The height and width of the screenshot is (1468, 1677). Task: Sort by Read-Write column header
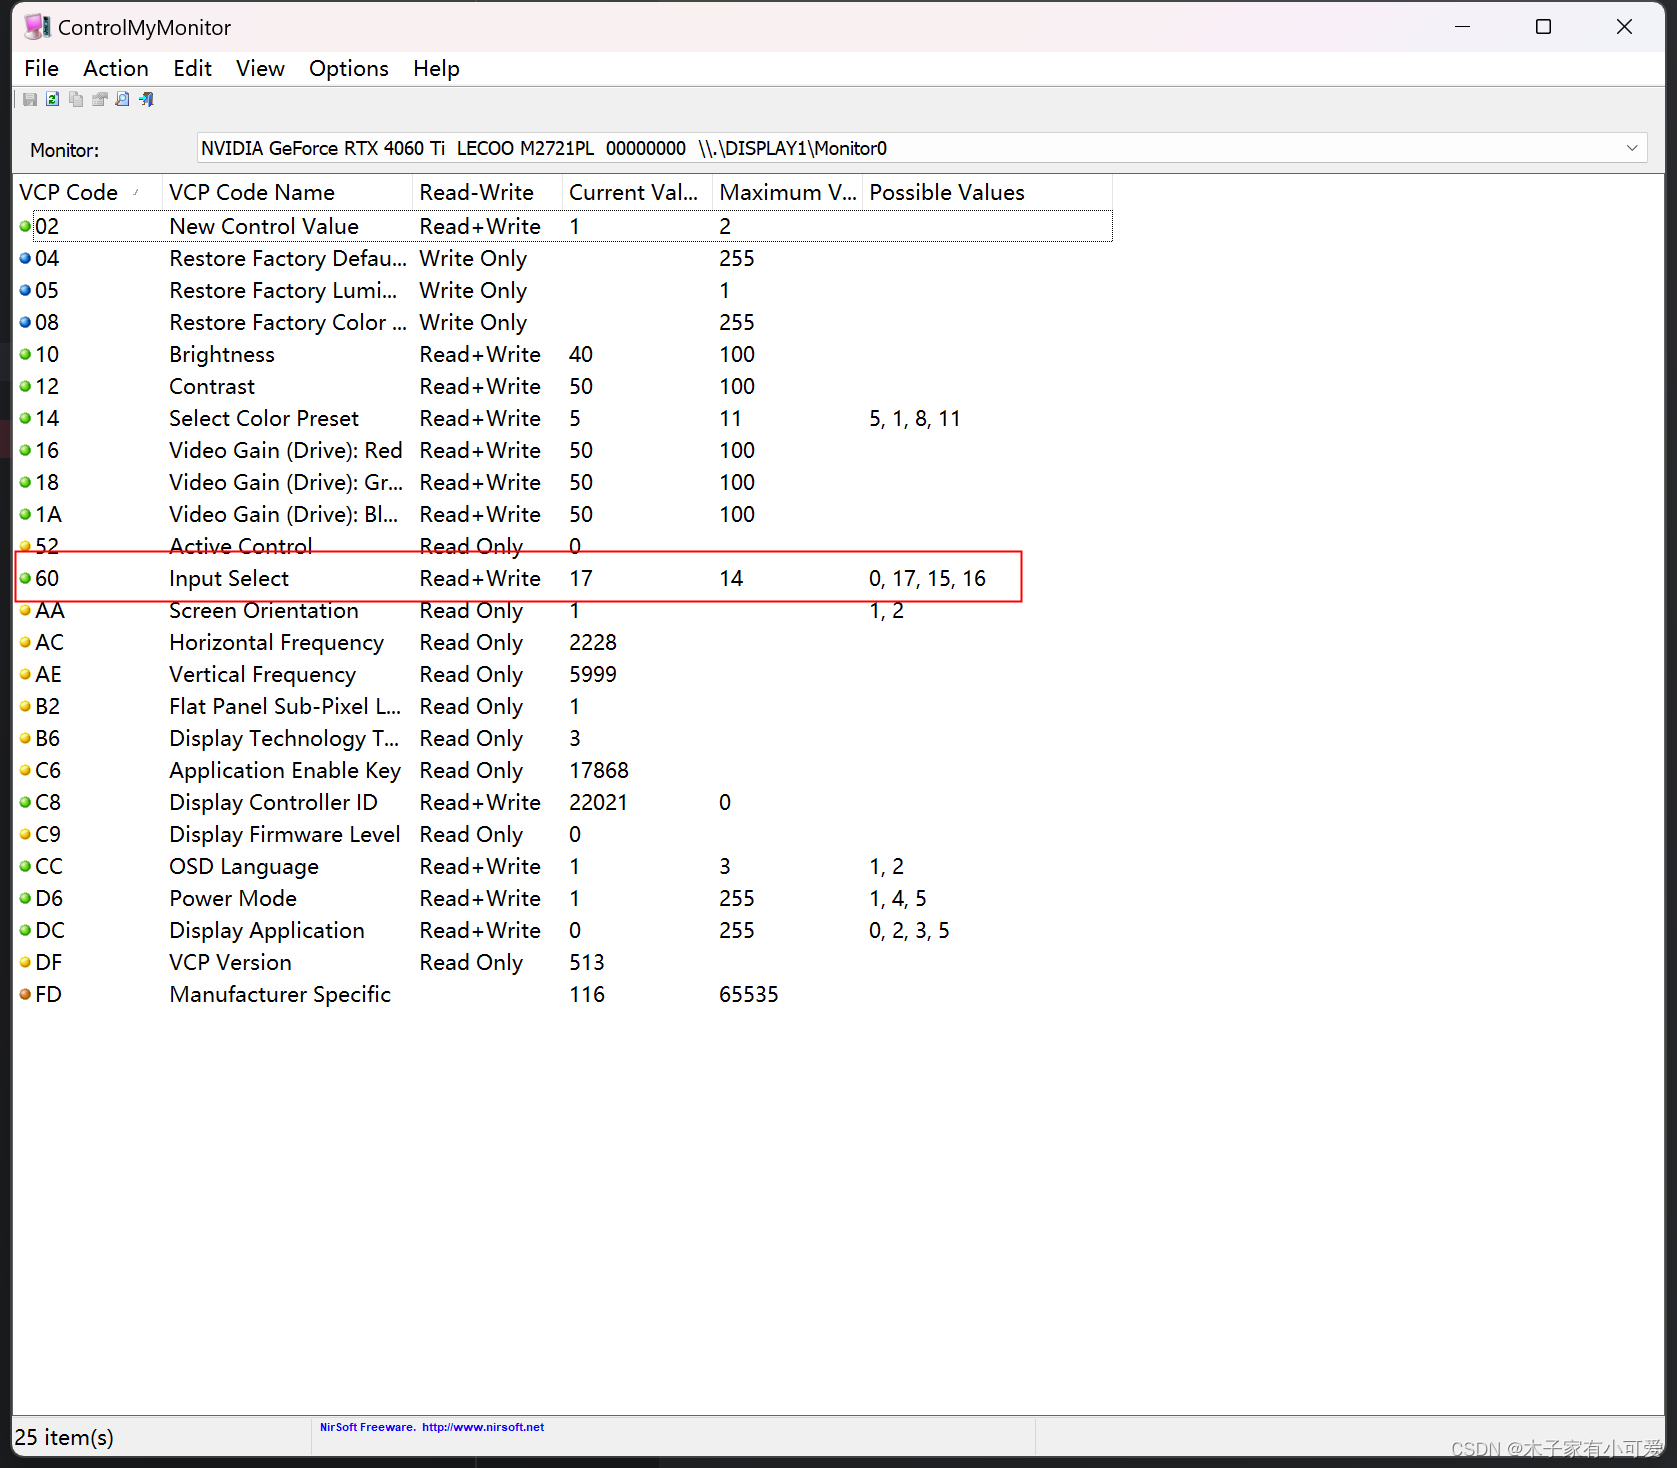(x=487, y=192)
